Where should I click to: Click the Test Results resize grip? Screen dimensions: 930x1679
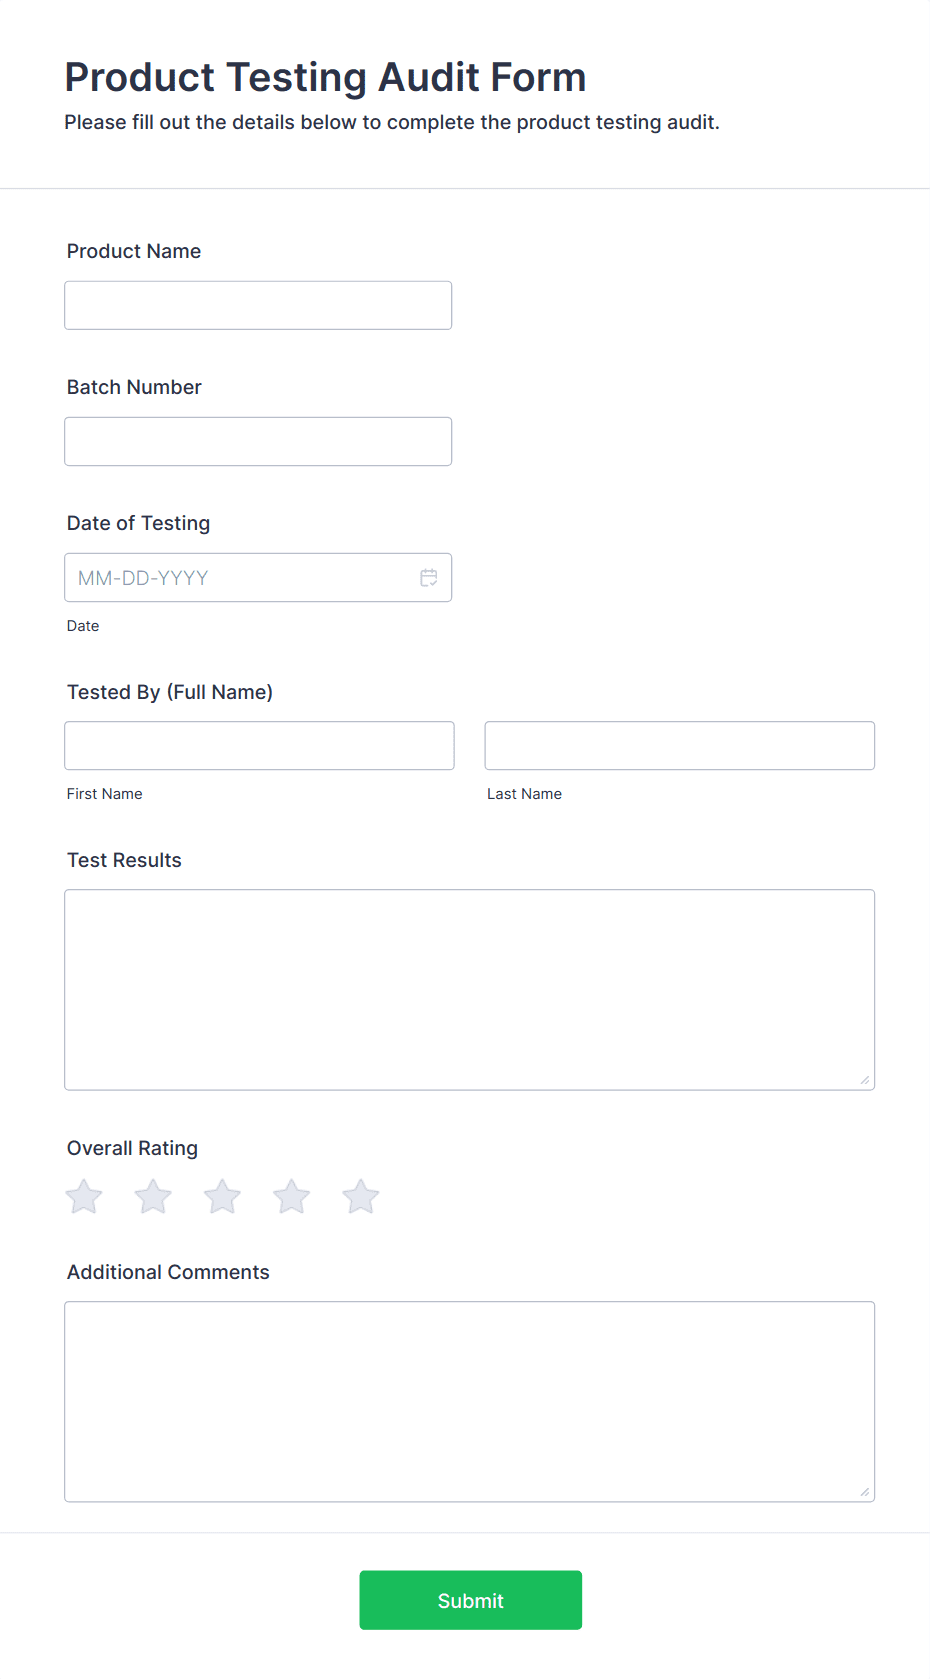(864, 1078)
